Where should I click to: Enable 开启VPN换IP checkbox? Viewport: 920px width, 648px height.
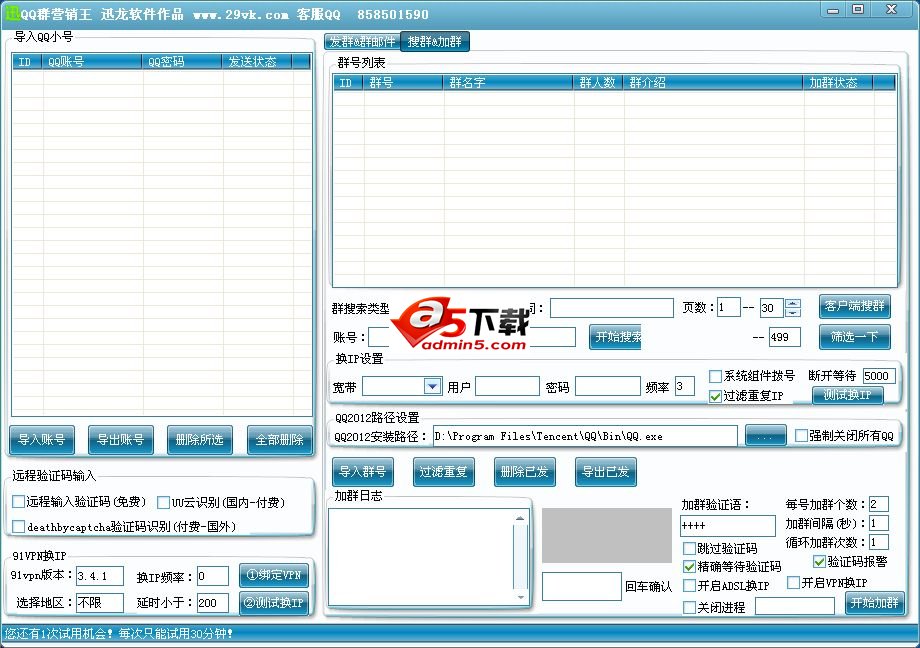tap(793, 583)
